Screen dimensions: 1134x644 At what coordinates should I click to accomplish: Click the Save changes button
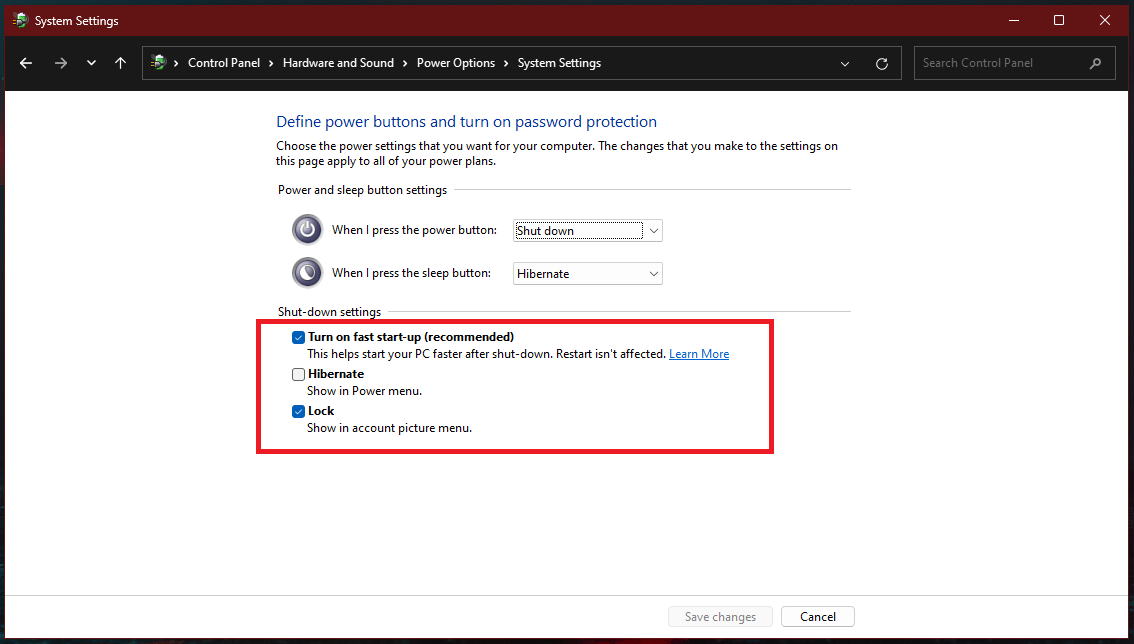(720, 617)
